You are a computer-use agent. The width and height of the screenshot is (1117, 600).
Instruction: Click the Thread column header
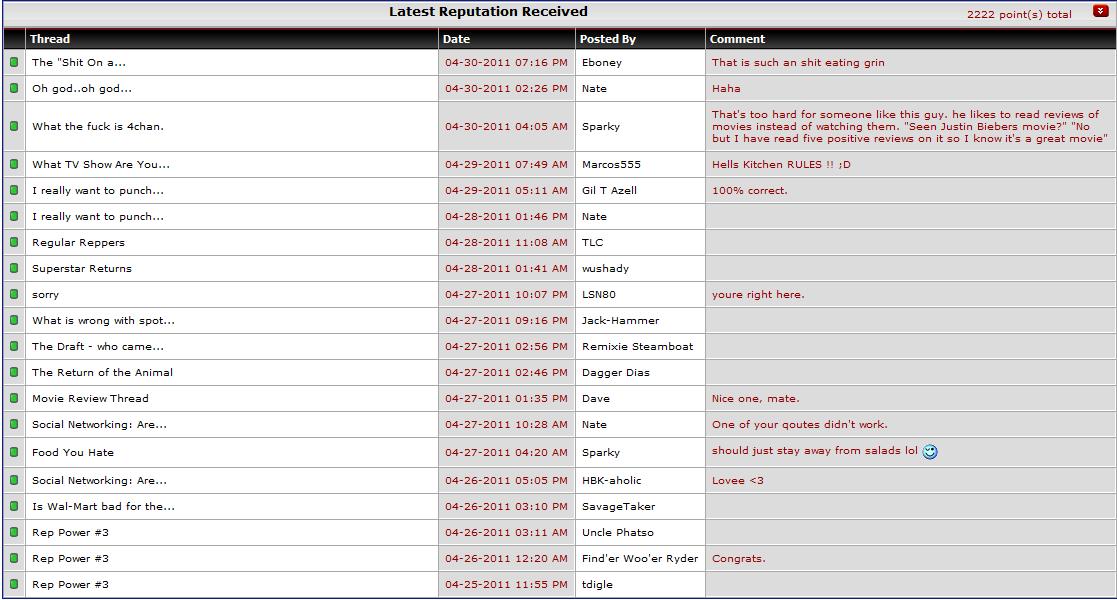50,39
